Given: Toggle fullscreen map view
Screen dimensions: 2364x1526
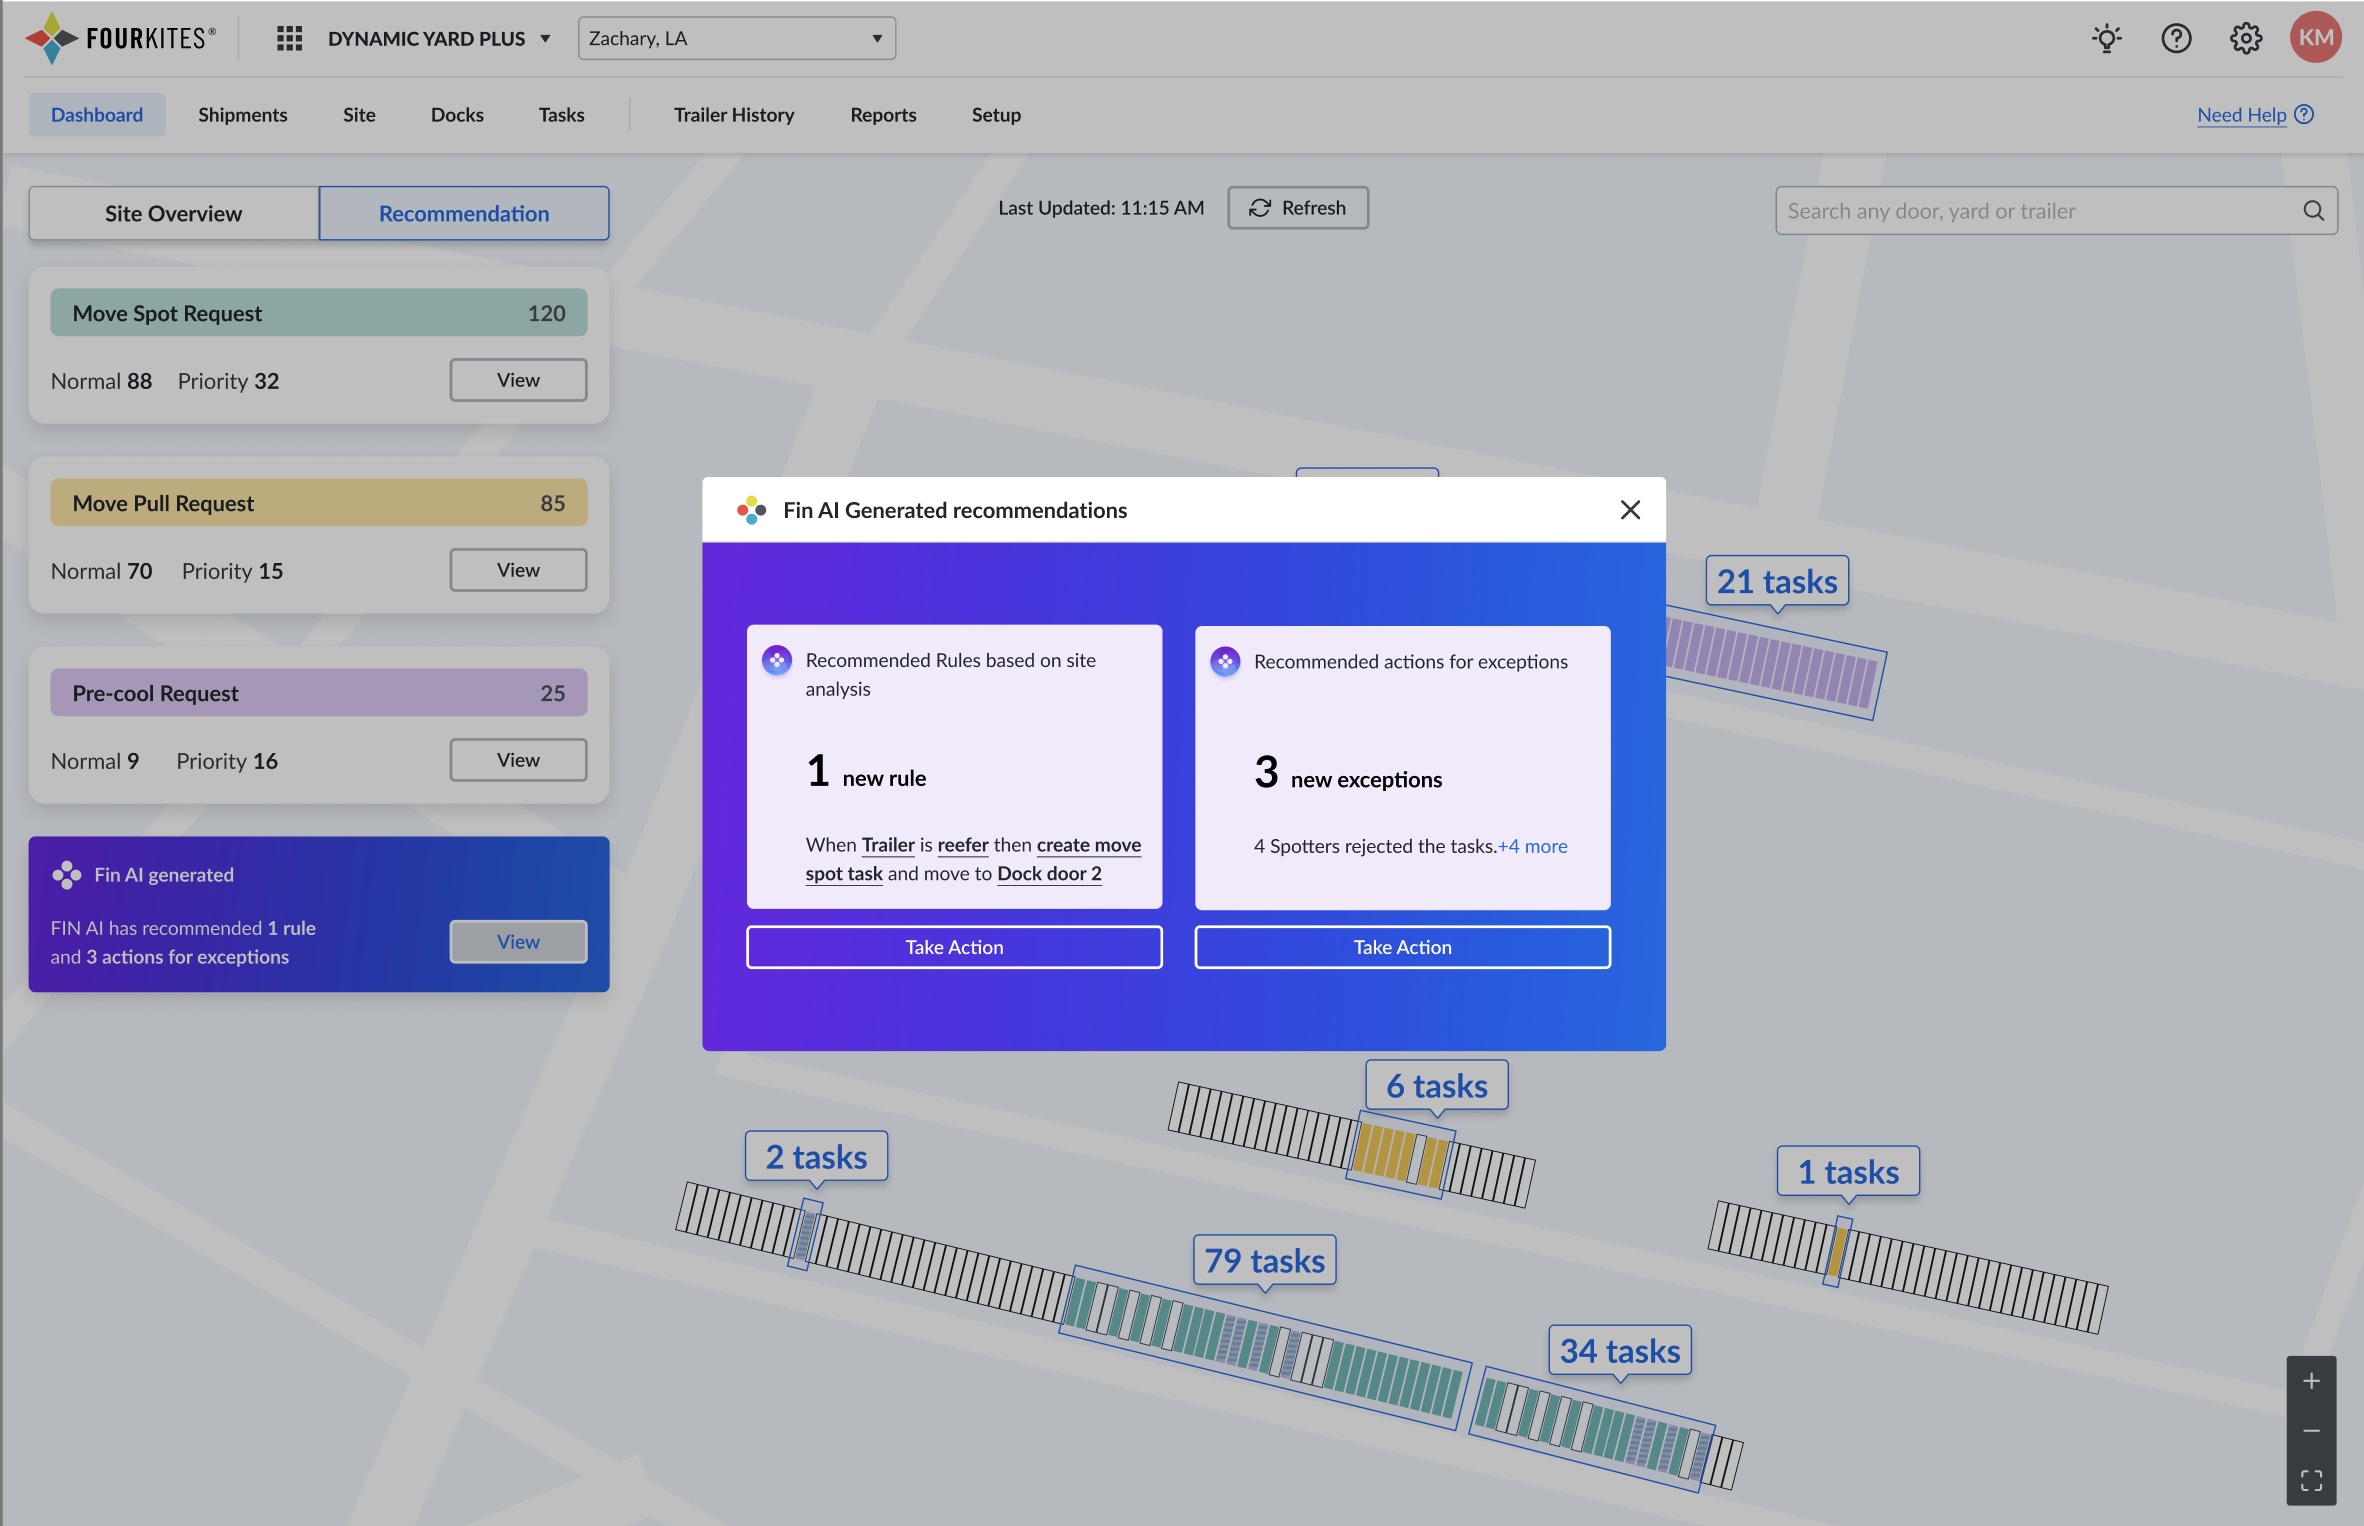Looking at the screenshot, I should pyautogui.click(x=2311, y=1480).
